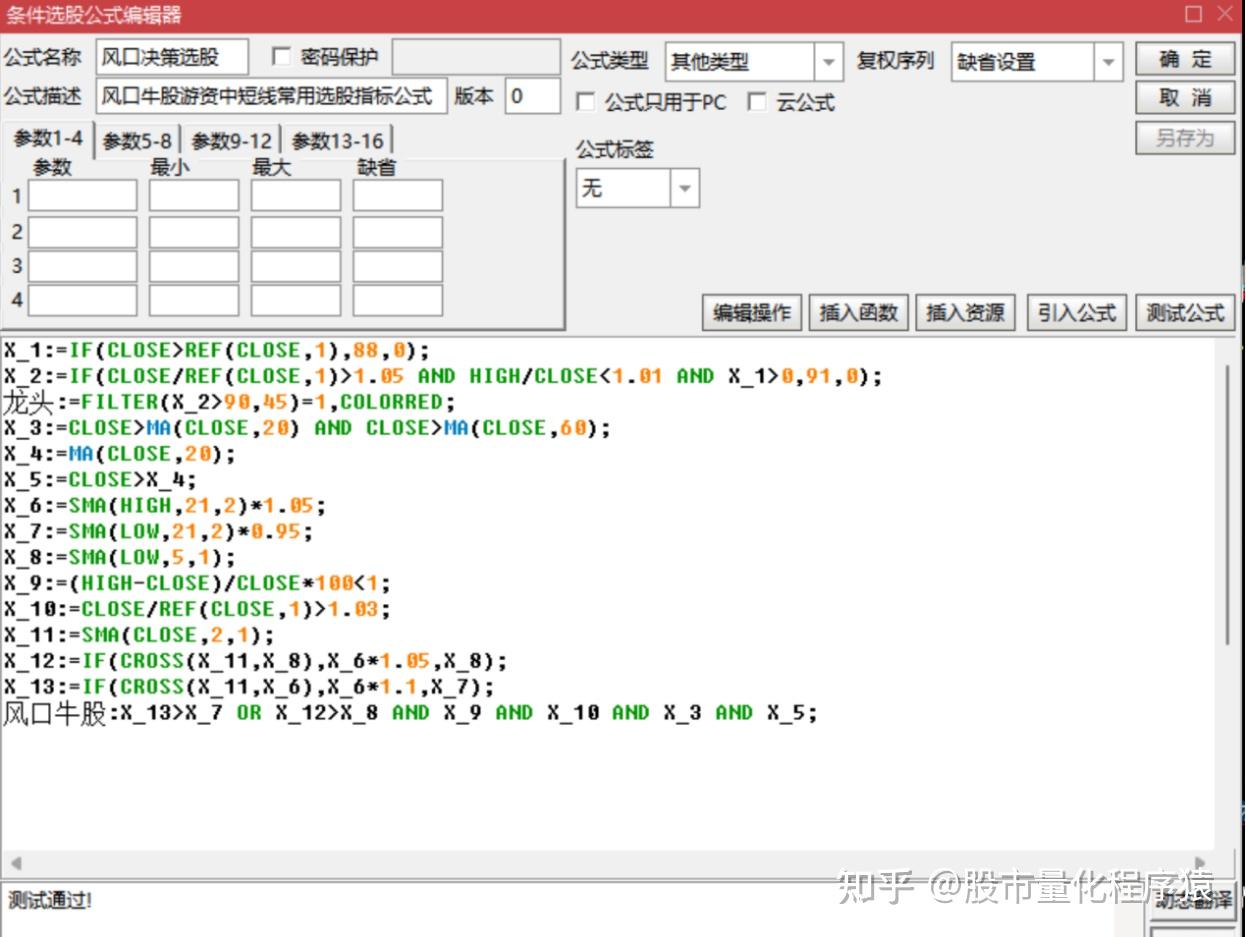Click the code line starting with X_13:=IF(CROSS
Screen dimensions: 1246x937
(249, 687)
